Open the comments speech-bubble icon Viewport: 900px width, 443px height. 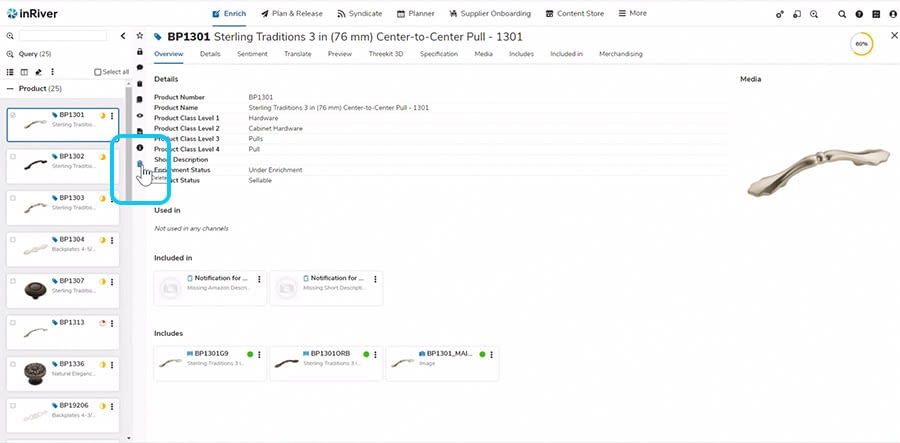pyautogui.click(x=139, y=67)
